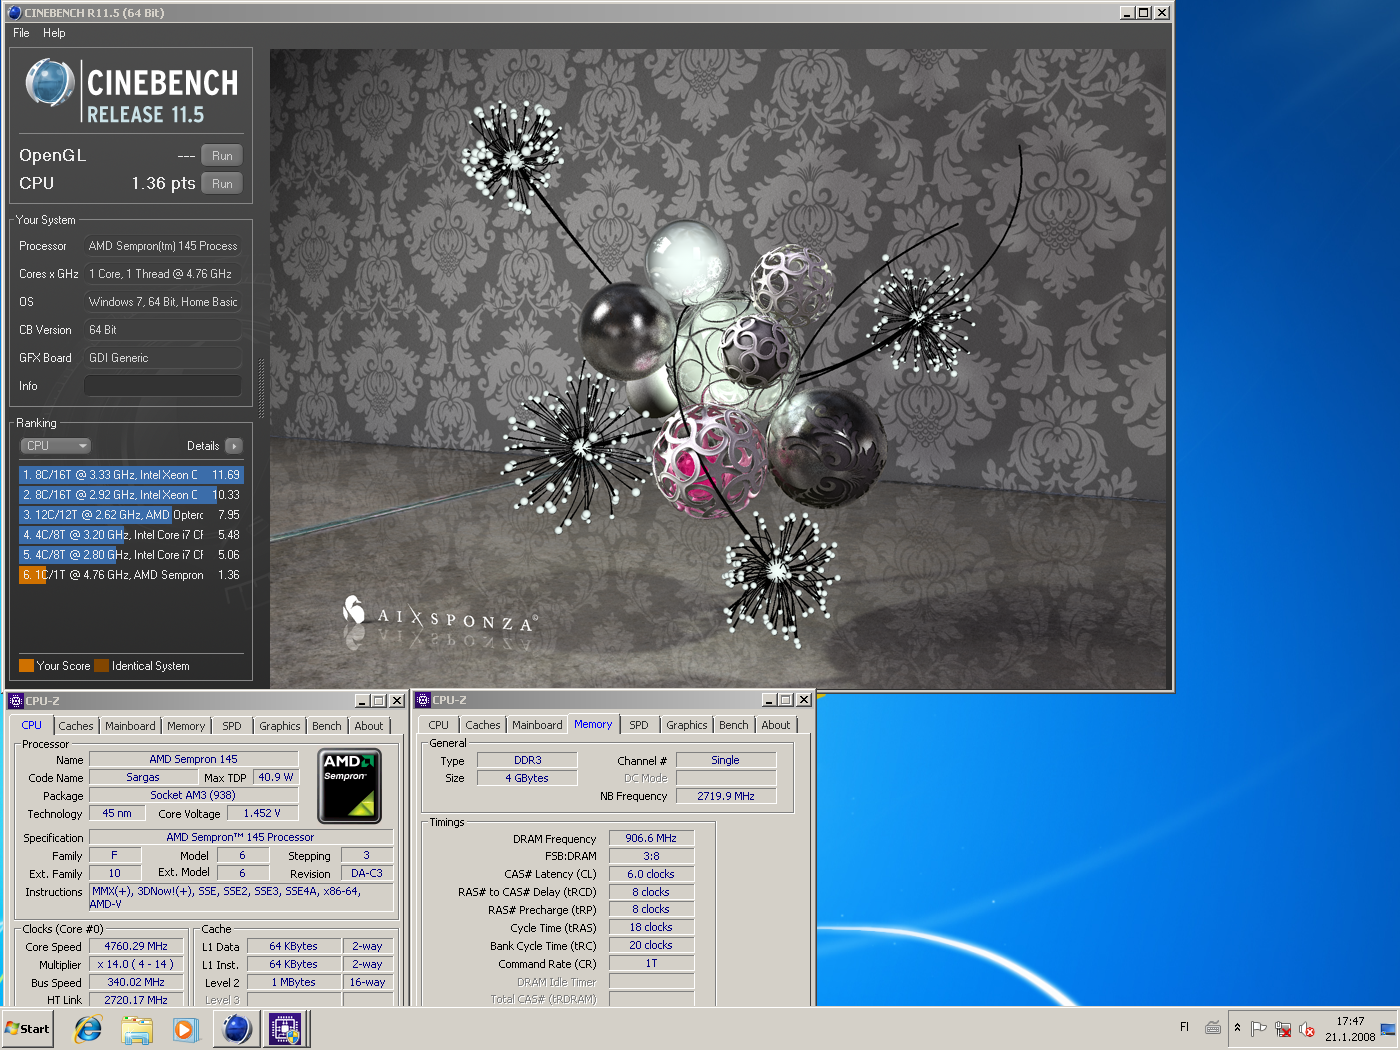Click the AMD Sempron logo in CPU-Z
The height and width of the screenshot is (1050, 1400).
tap(349, 786)
